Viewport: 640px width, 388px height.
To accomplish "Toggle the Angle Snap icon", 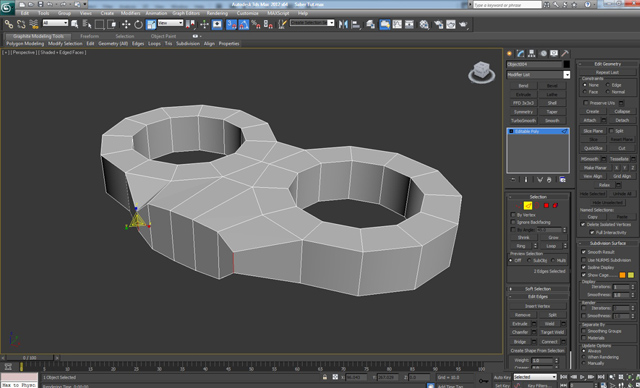I will pyautogui.click(x=244, y=24).
